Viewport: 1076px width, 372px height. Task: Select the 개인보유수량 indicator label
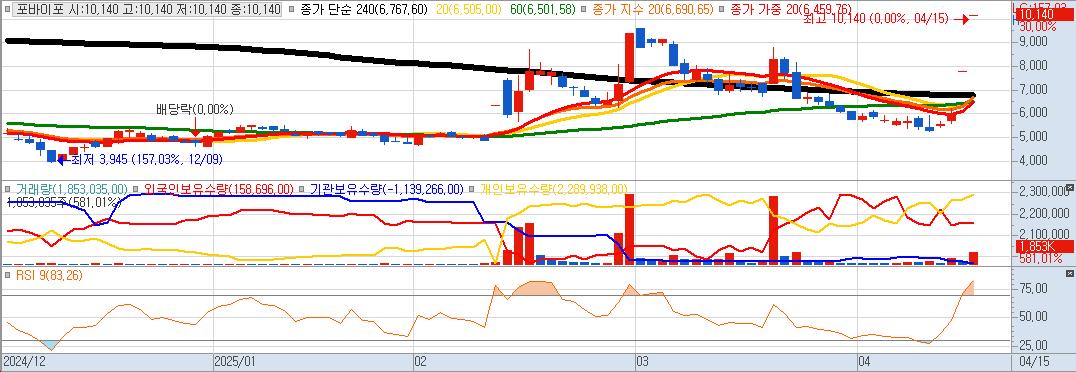coord(553,189)
